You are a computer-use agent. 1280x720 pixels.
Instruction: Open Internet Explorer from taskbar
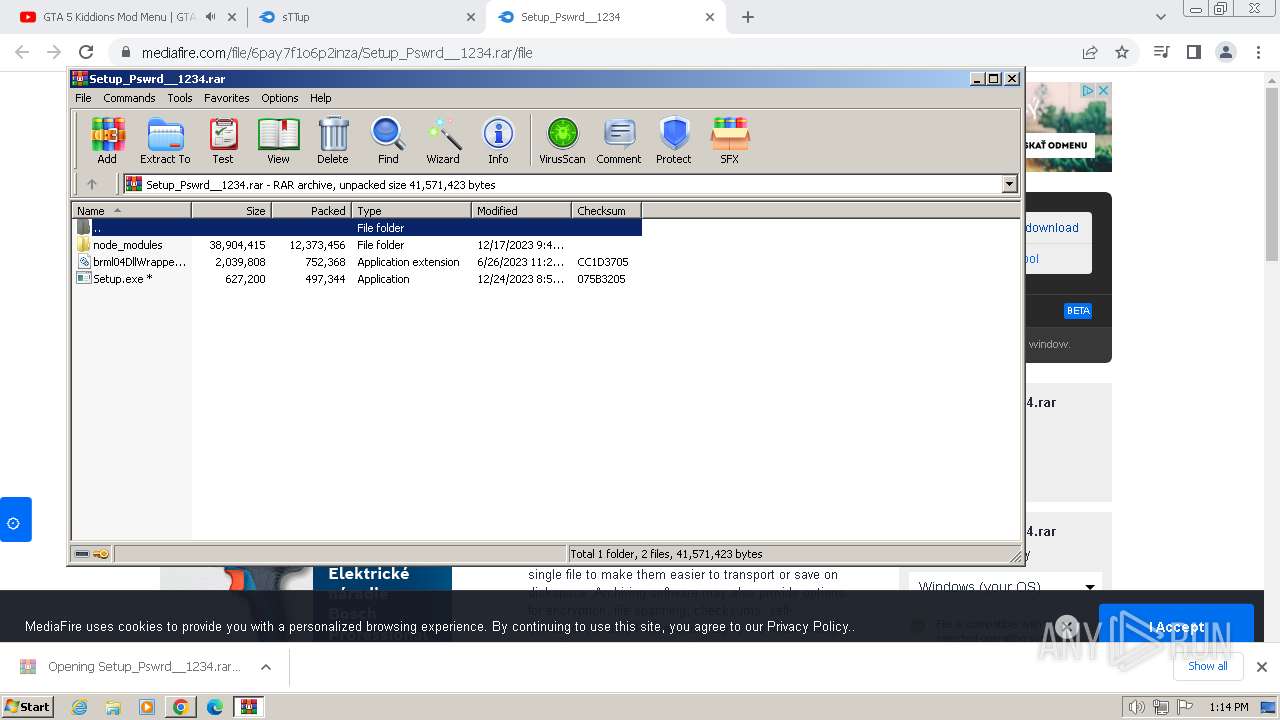point(79,707)
